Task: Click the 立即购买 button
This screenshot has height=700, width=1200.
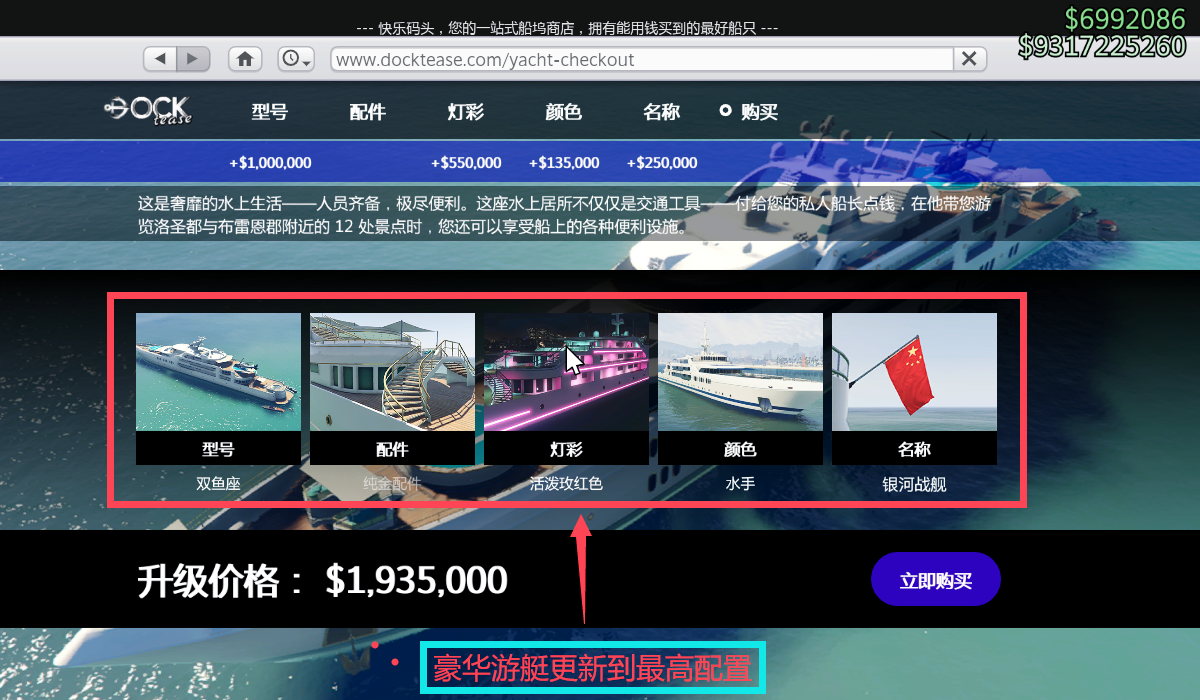Action: (x=936, y=580)
